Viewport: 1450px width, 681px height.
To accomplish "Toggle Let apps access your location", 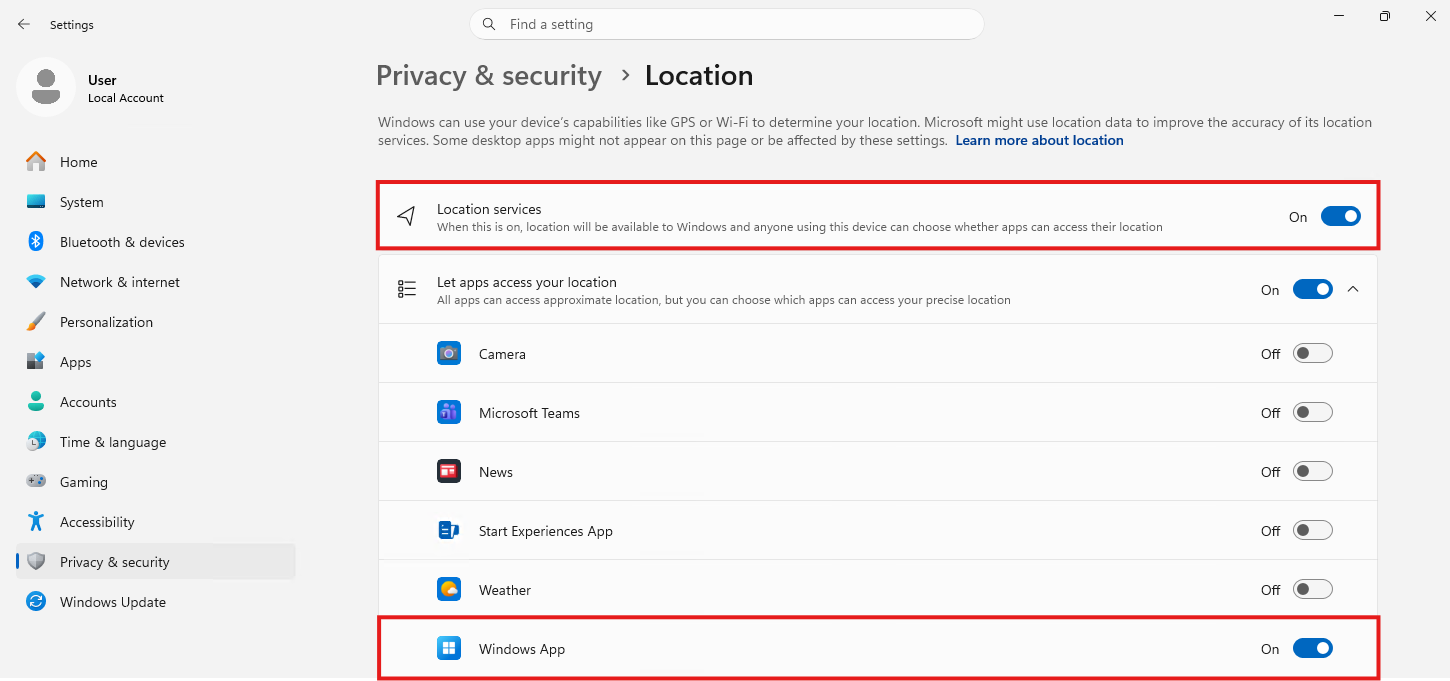I will tap(1313, 289).
